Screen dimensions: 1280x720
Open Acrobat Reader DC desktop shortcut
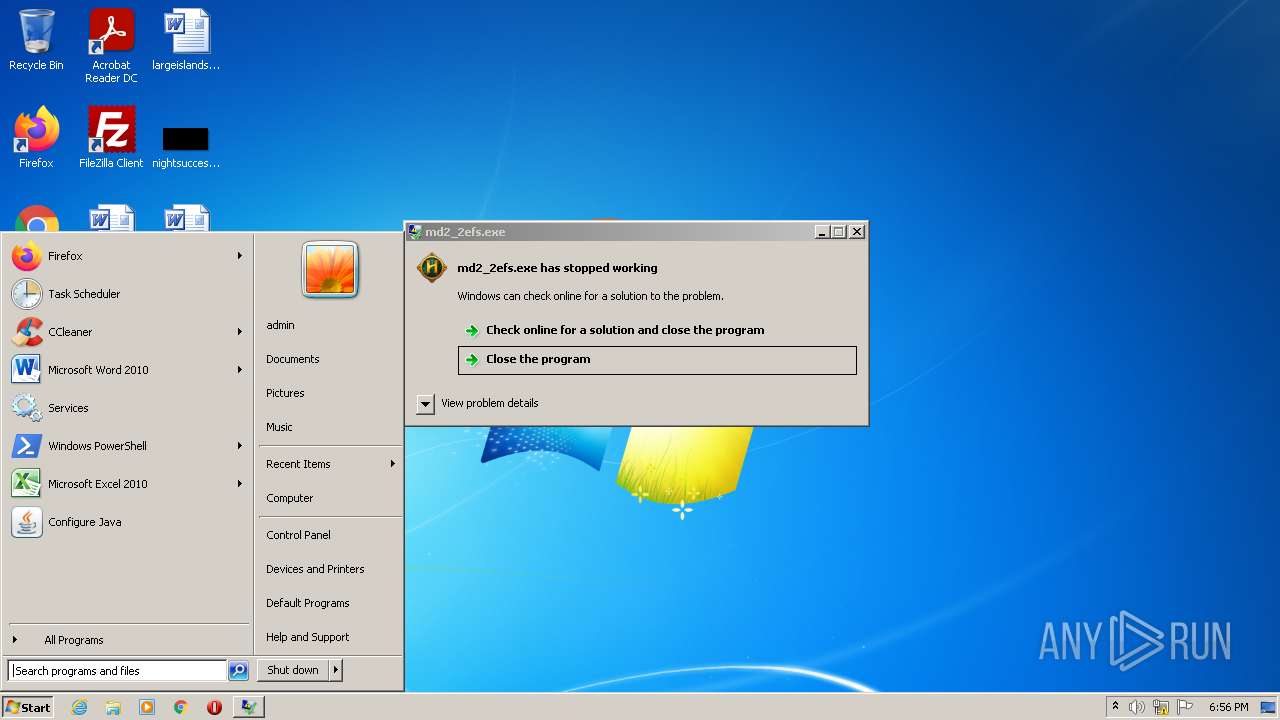point(111,46)
